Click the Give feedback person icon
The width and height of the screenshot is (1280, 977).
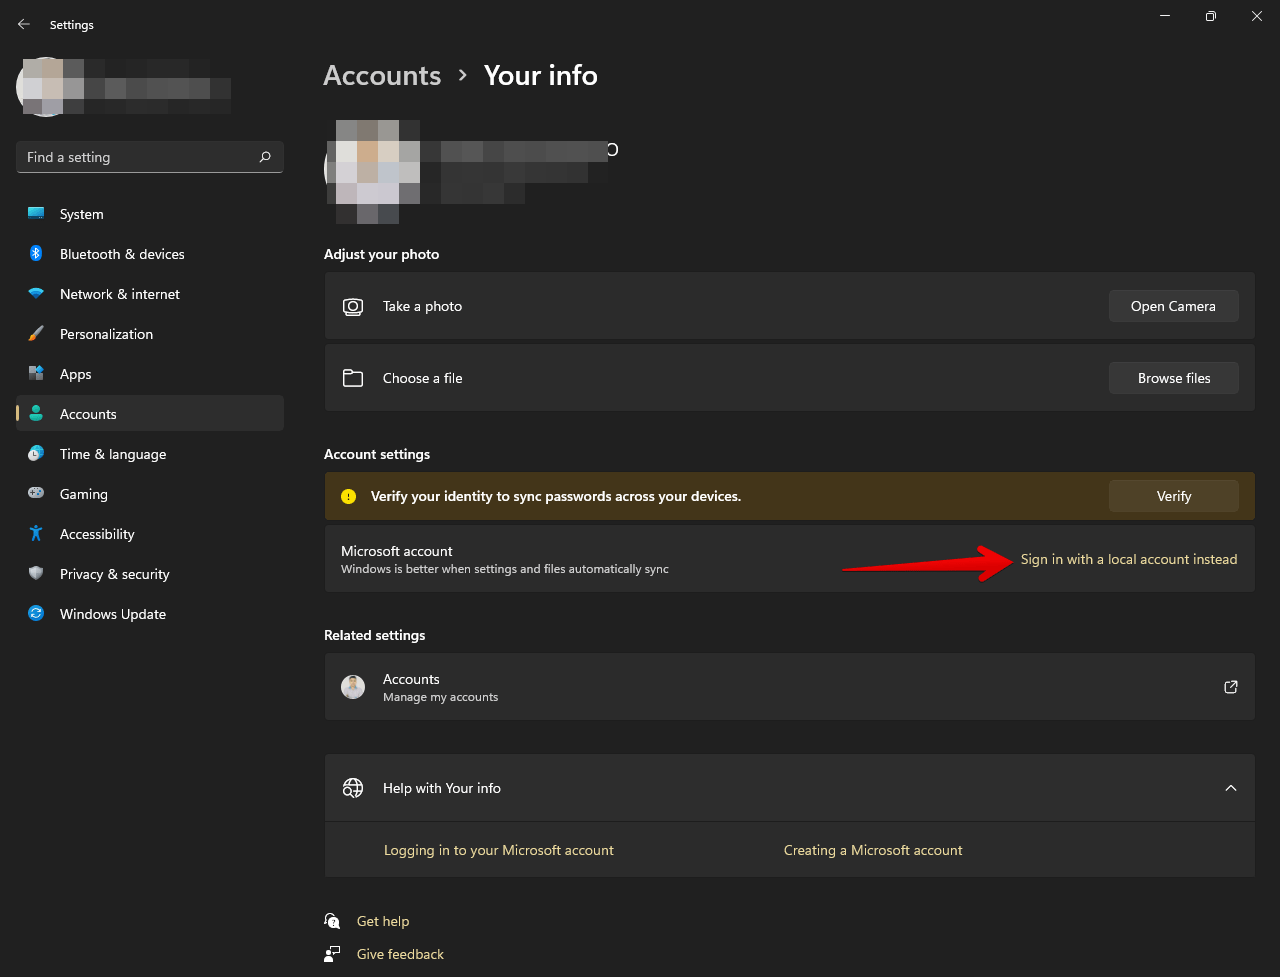pos(333,954)
